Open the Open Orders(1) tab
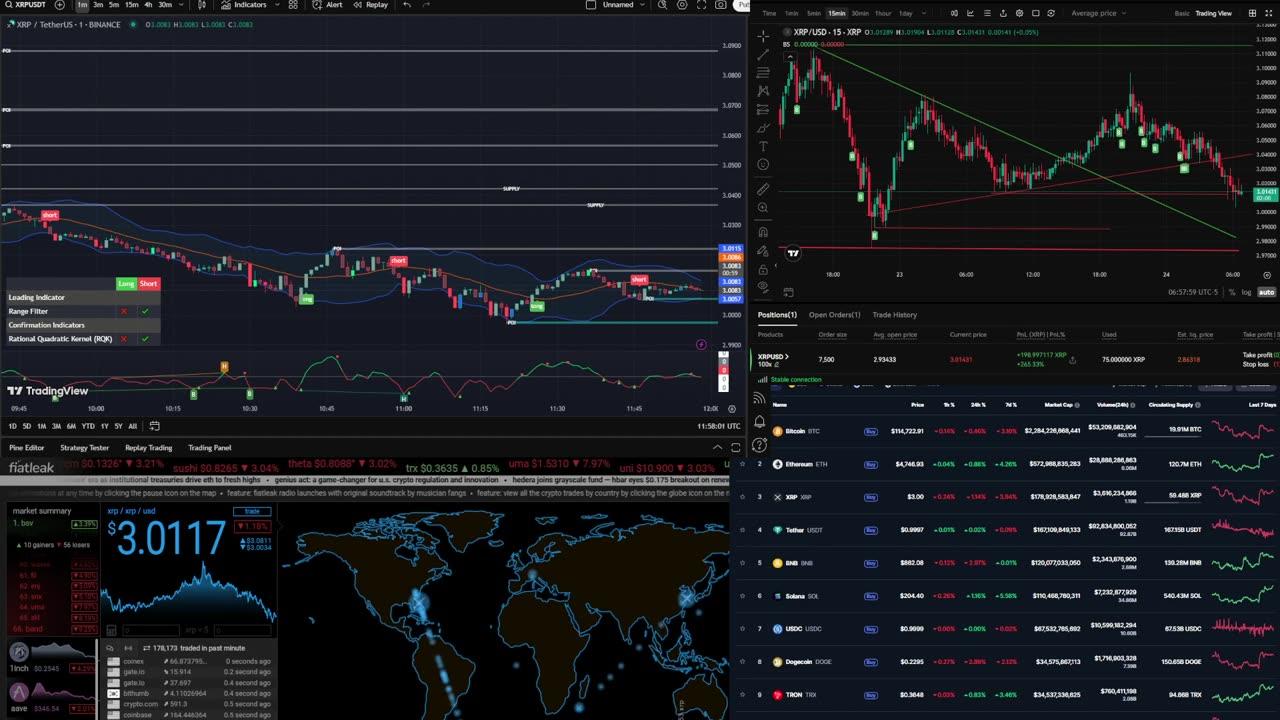The image size is (1280, 720). pyautogui.click(x=834, y=315)
